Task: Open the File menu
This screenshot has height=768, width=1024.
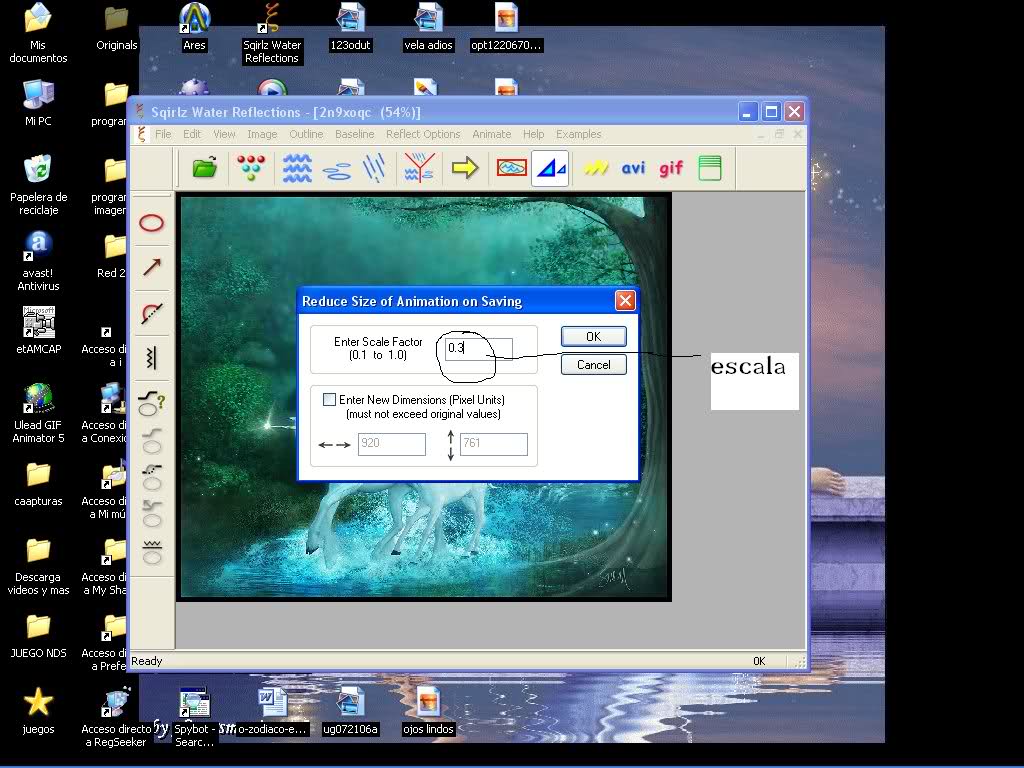Action: pos(163,134)
